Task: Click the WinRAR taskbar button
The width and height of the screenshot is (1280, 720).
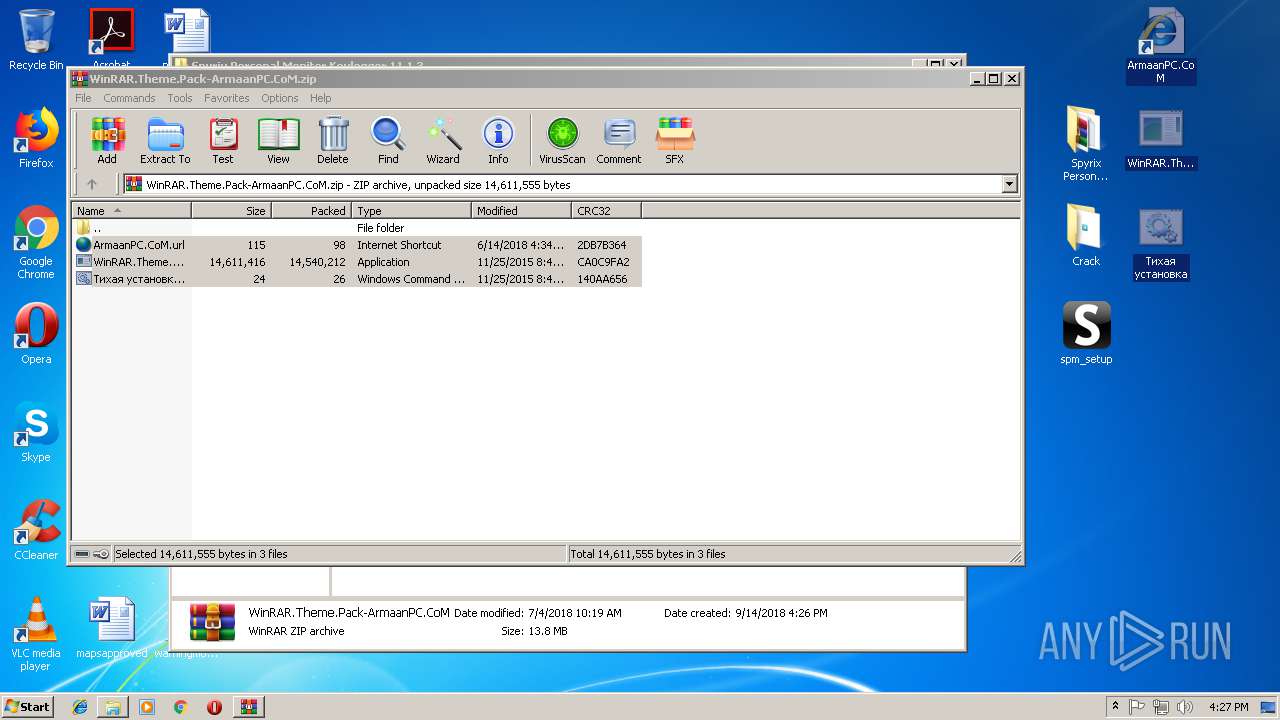Action: 249,707
